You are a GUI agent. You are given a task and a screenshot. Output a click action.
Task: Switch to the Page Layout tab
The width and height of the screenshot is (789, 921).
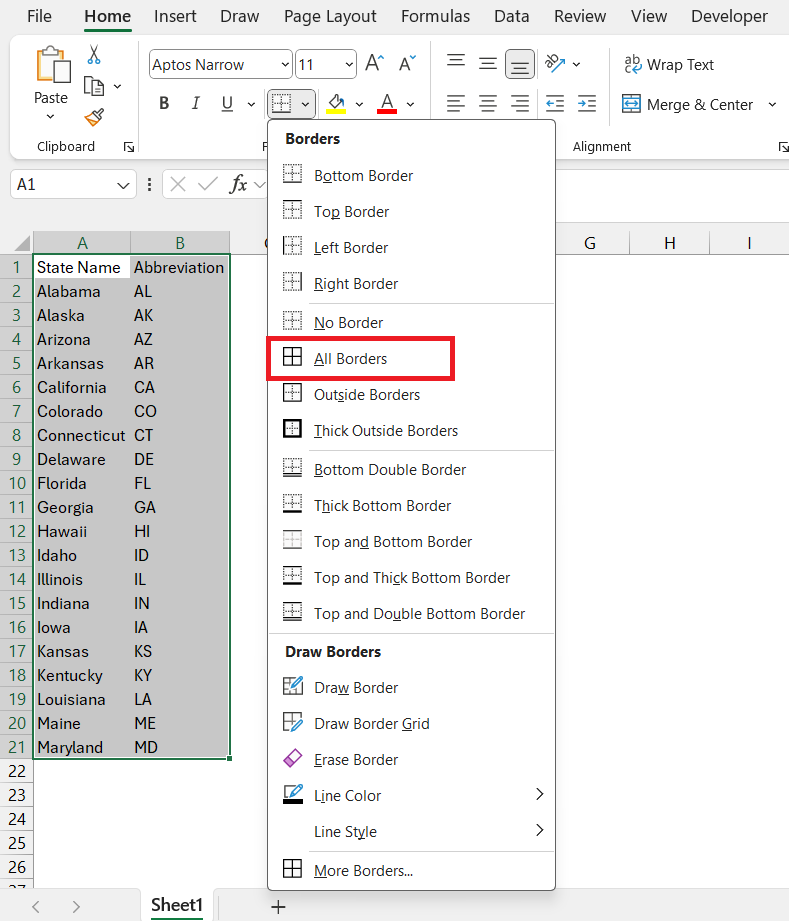[330, 16]
